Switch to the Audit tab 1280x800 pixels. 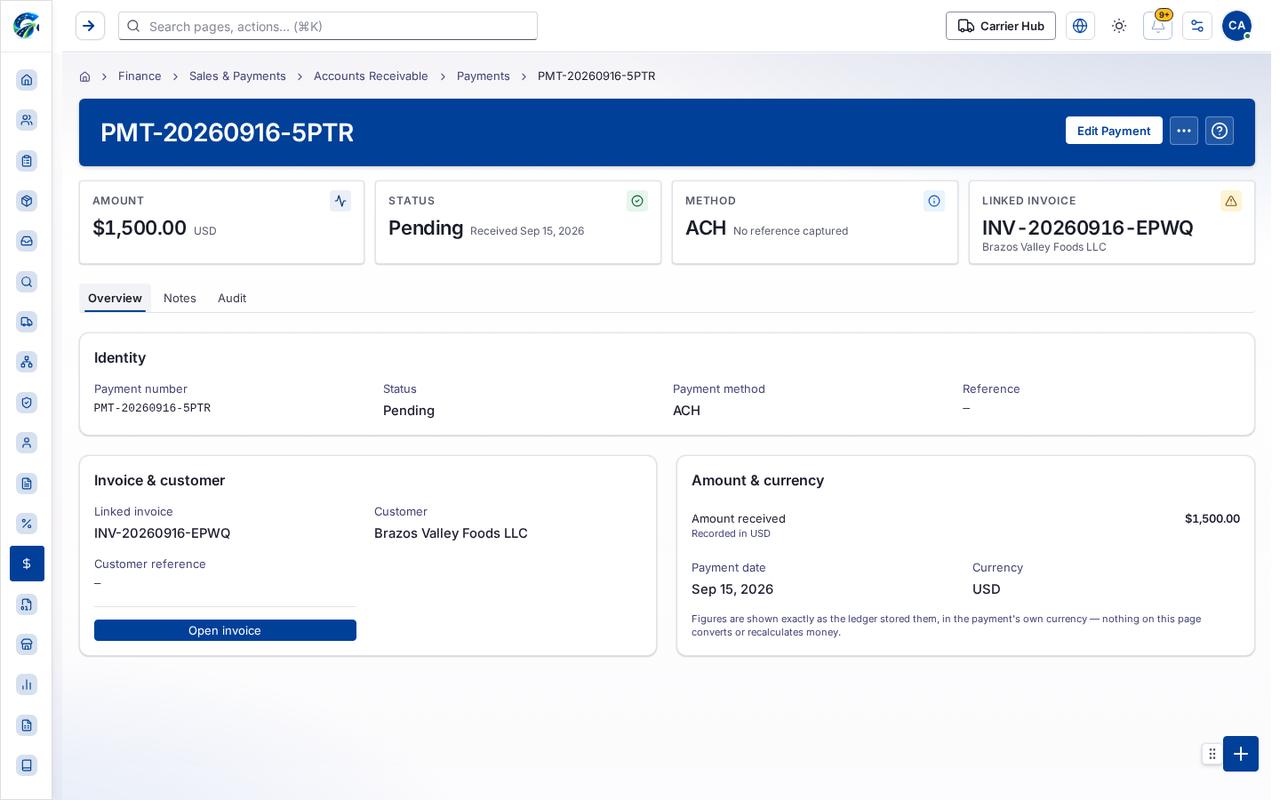[232, 298]
